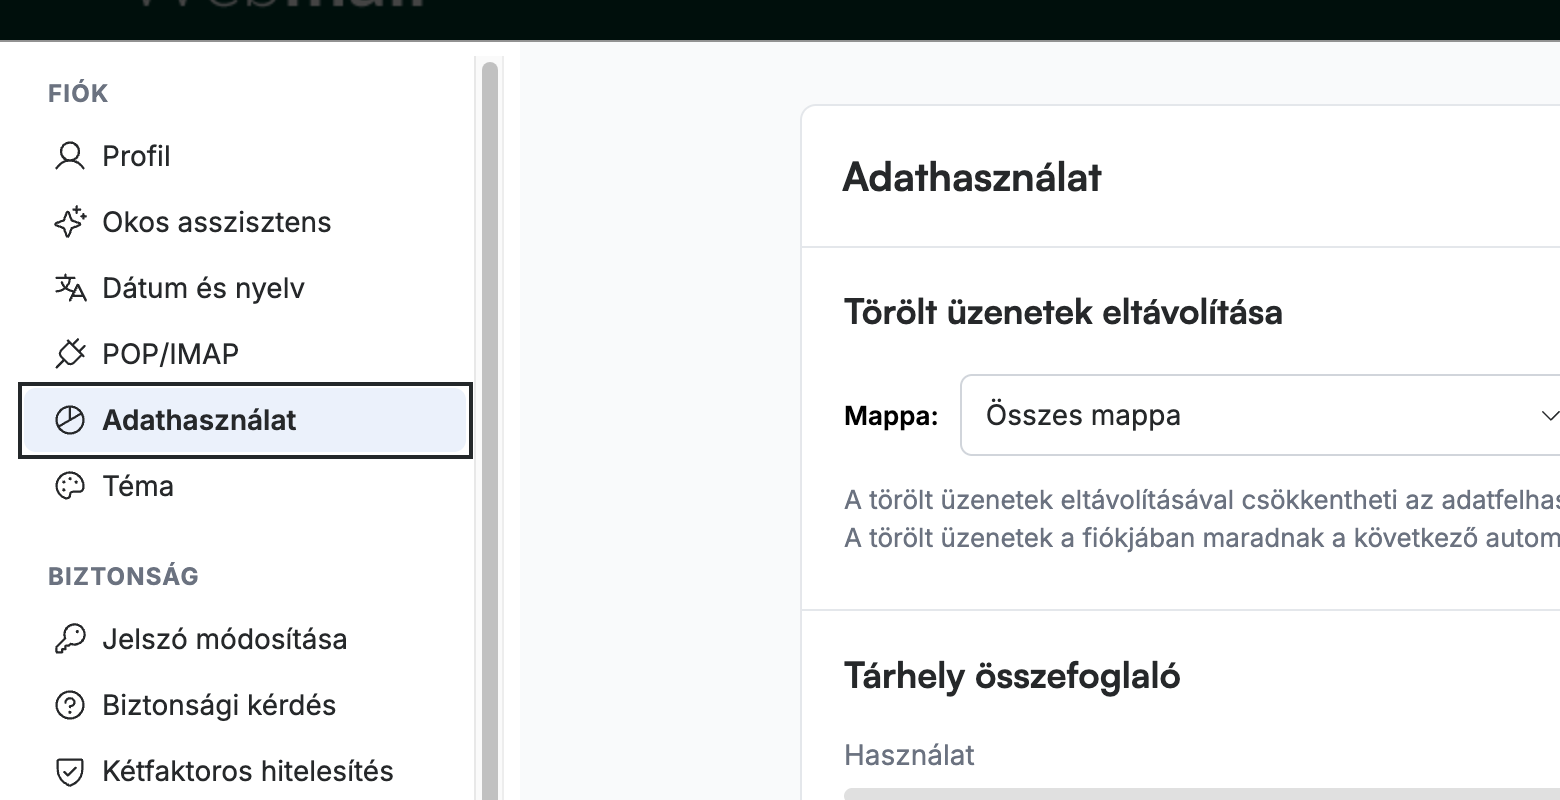The image size is (1560, 800).
Task: Click the Kétfaktoros hitelesítés shield icon
Action: click(x=69, y=771)
